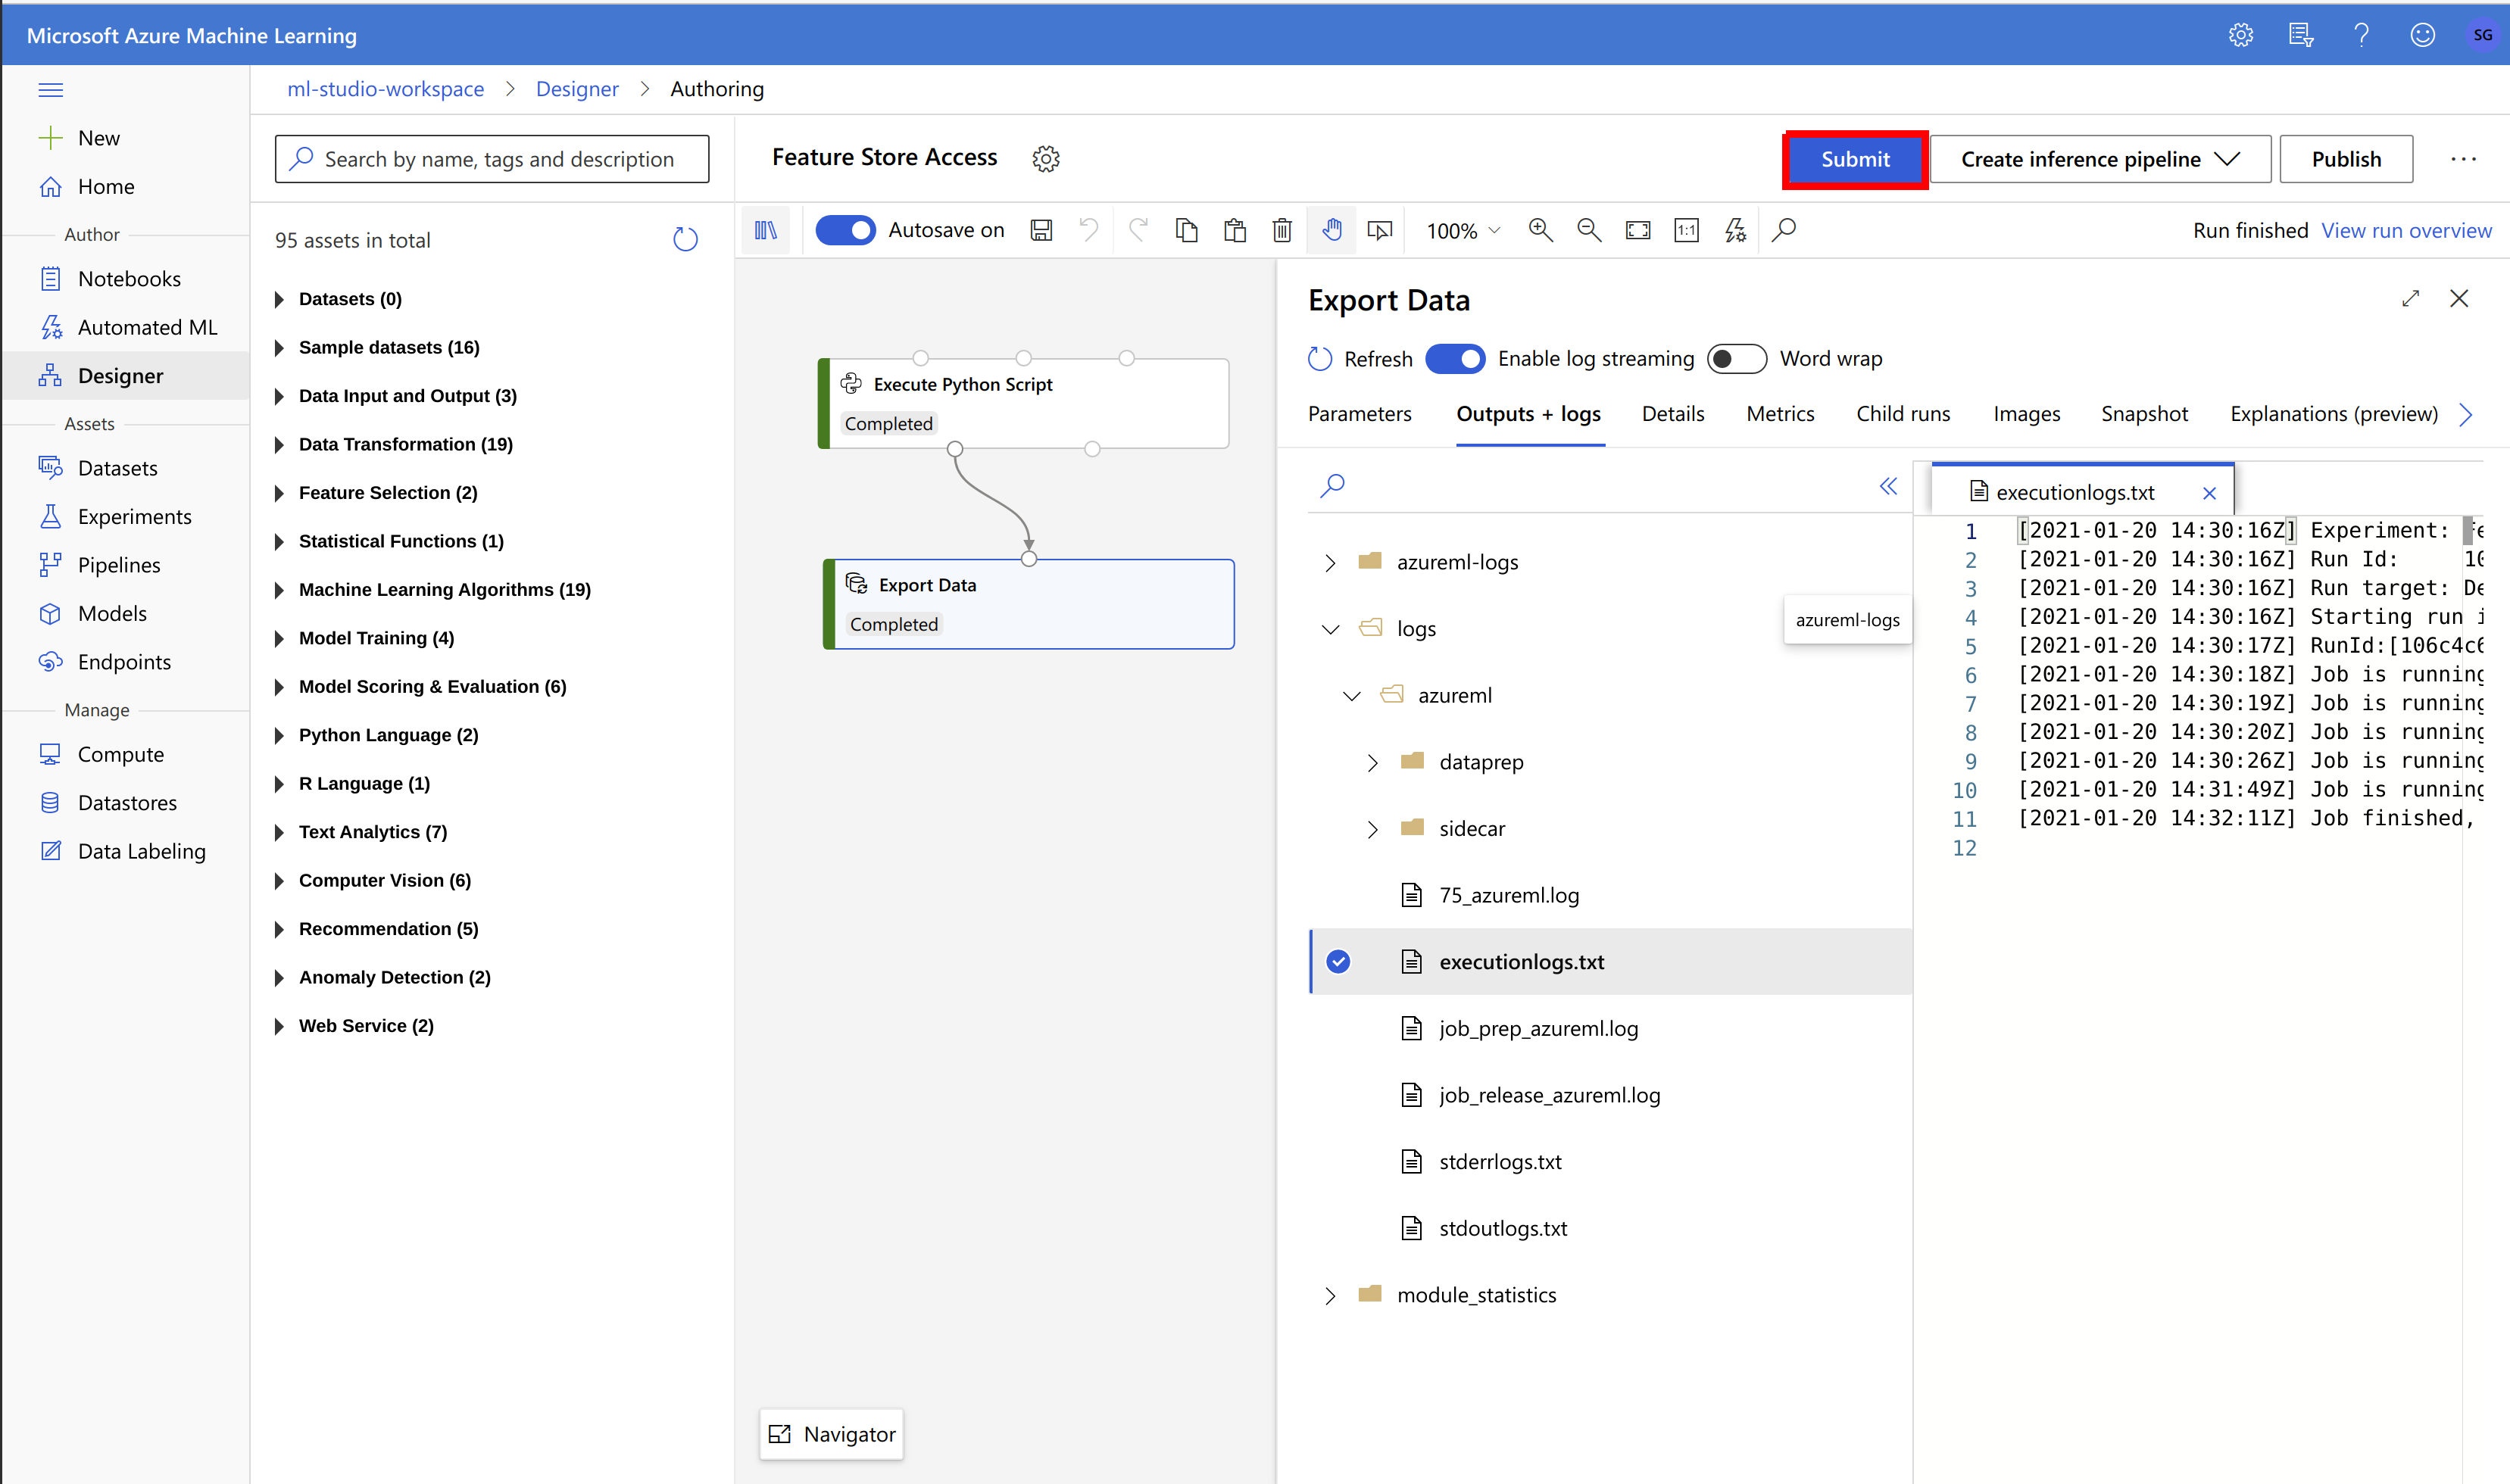Open Automated ML in the sidebar
The image size is (2510, 1484).
point(147,327)
